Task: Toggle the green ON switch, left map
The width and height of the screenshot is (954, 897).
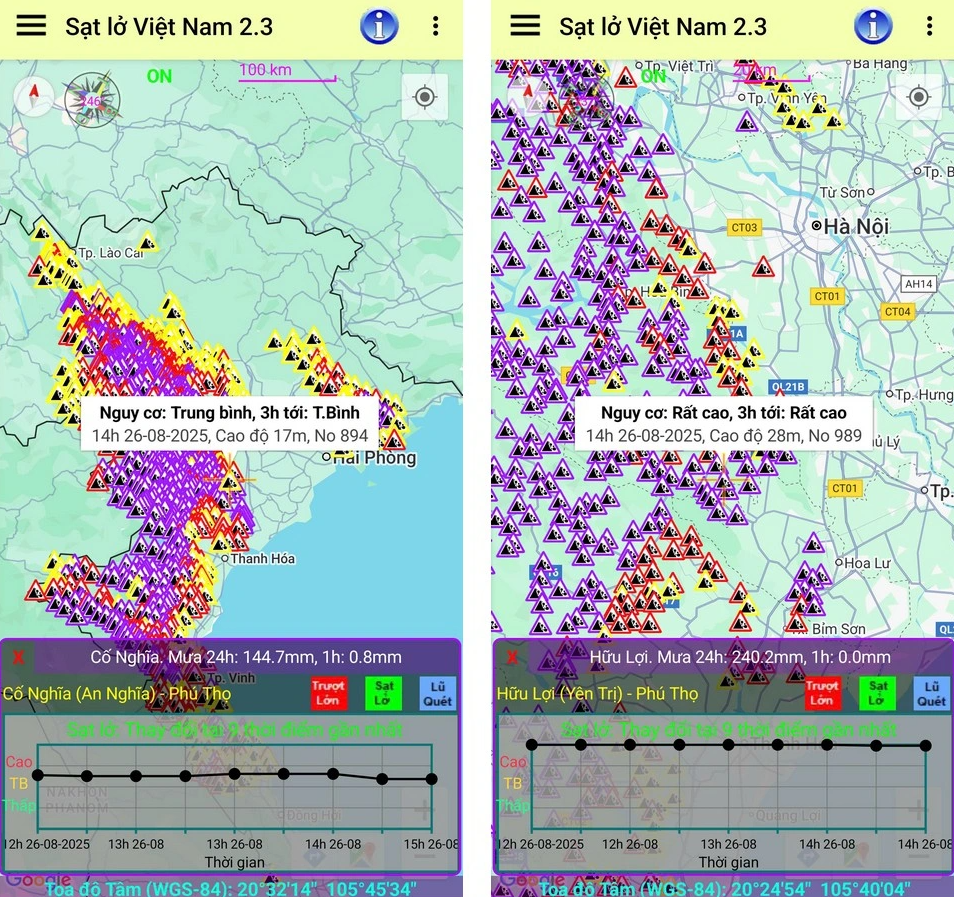Action: [159, 77]
